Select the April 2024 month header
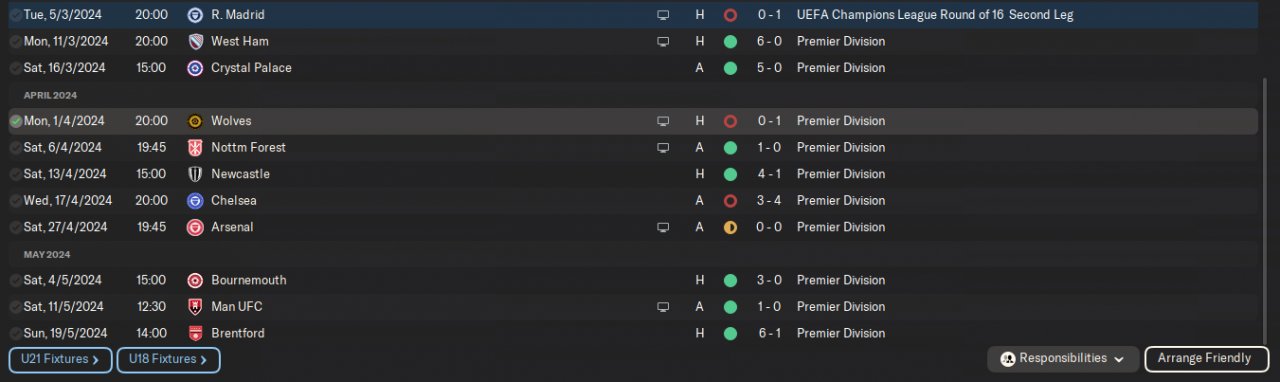The image size is (1280, 382). [x=51, y=95]
